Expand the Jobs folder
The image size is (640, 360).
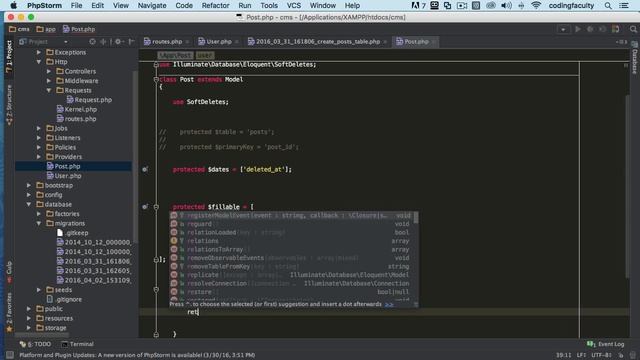tap(39, 128)
